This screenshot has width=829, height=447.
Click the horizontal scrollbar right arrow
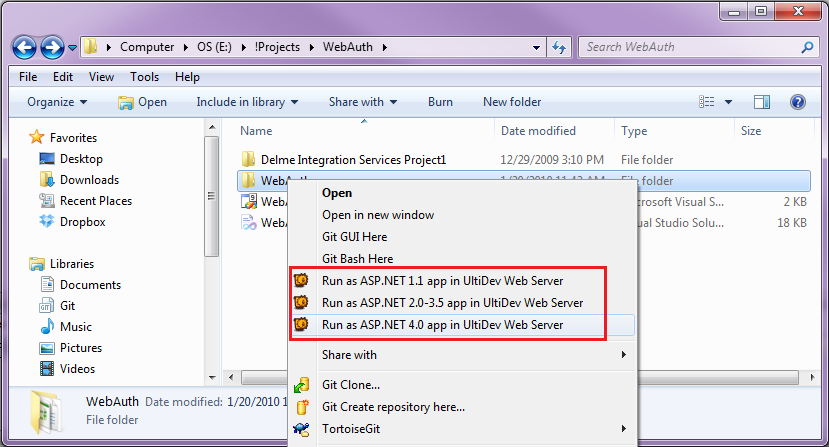point(812,378)
